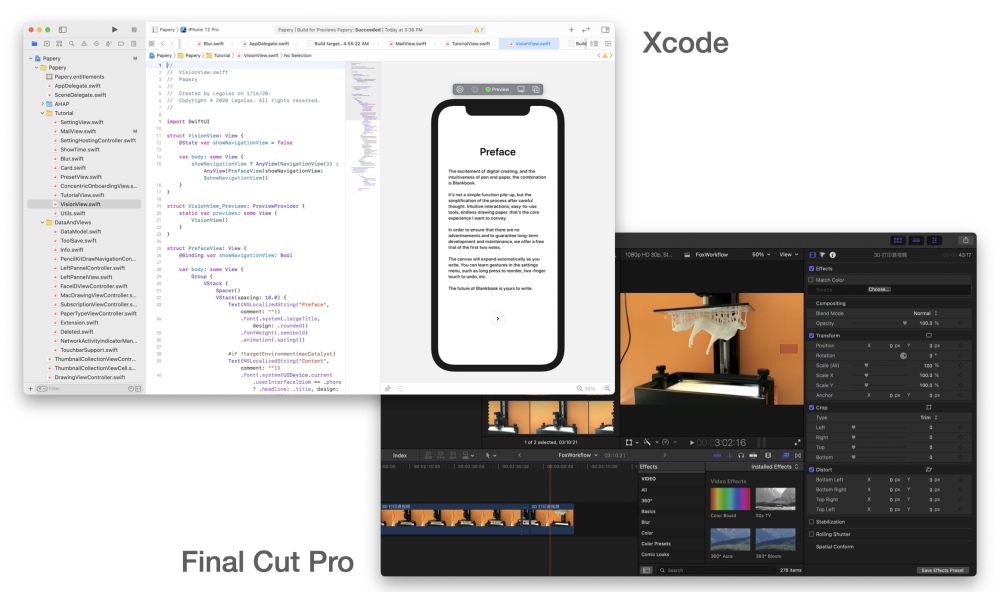This screenshot has height=592, width=1000.
Task: Click the Final Cut Pro headphones solo icon
Action: [x=741, y=455]
